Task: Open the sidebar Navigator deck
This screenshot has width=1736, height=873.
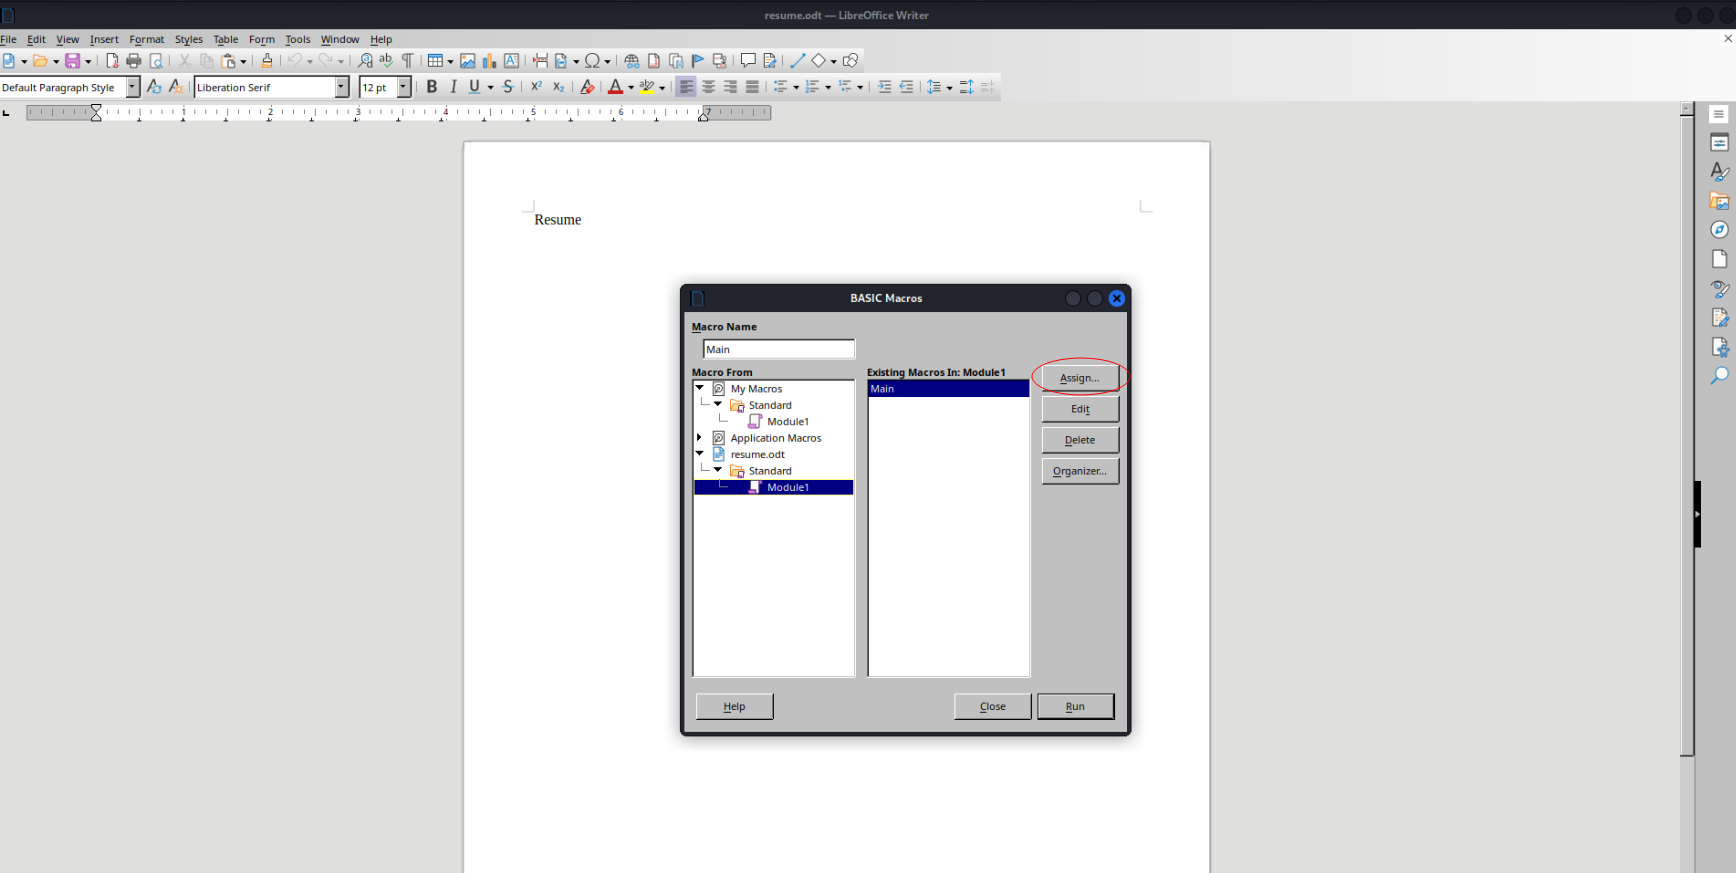Action: (x=1719, y=230)
